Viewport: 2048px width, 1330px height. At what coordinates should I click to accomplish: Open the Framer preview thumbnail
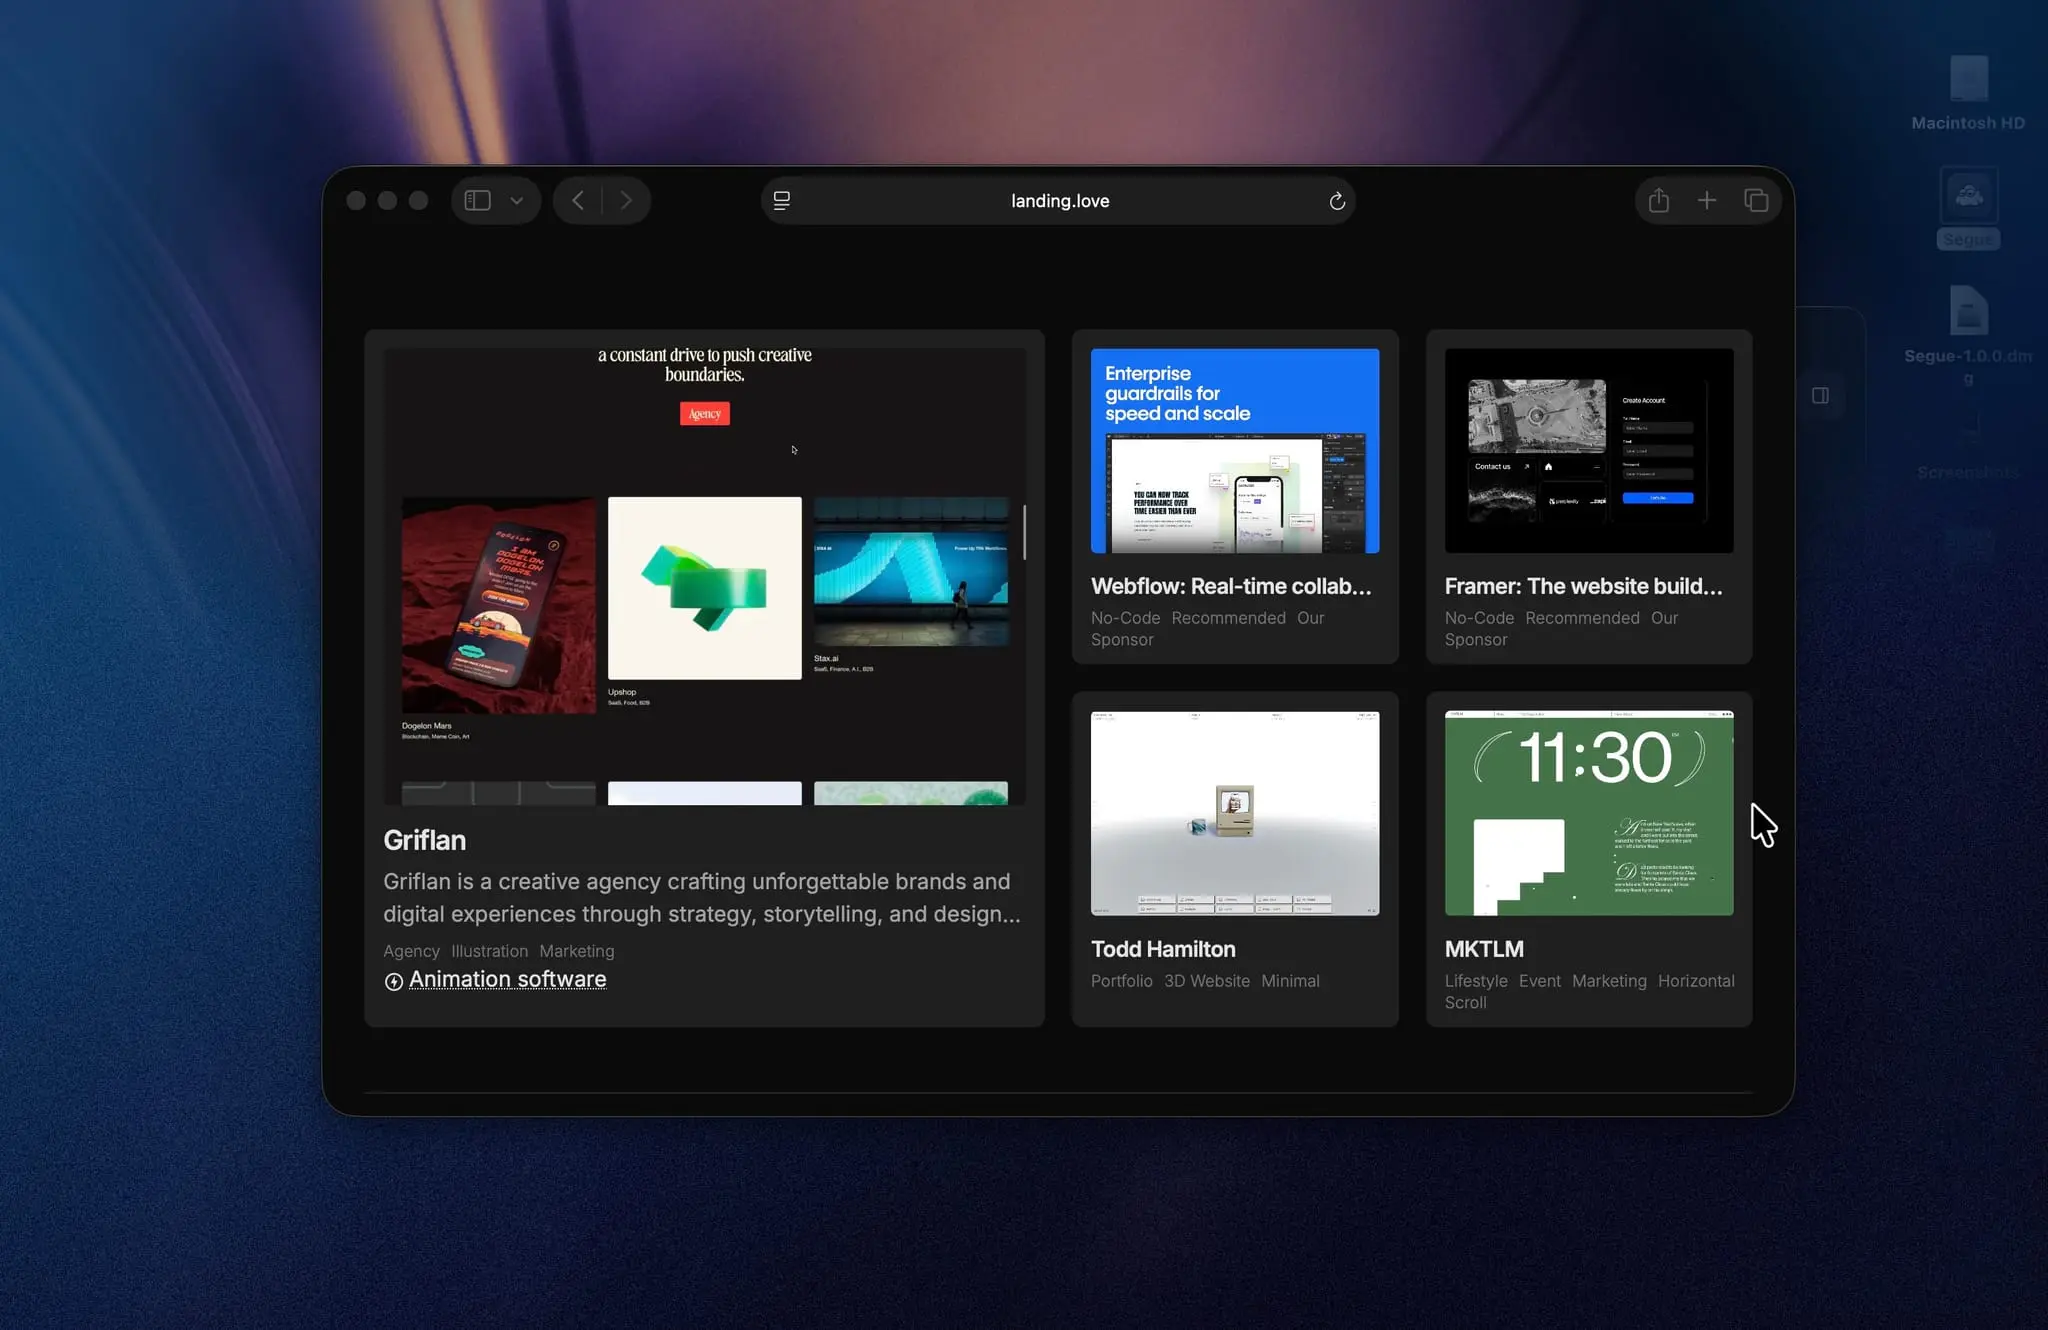(1589, 451)
